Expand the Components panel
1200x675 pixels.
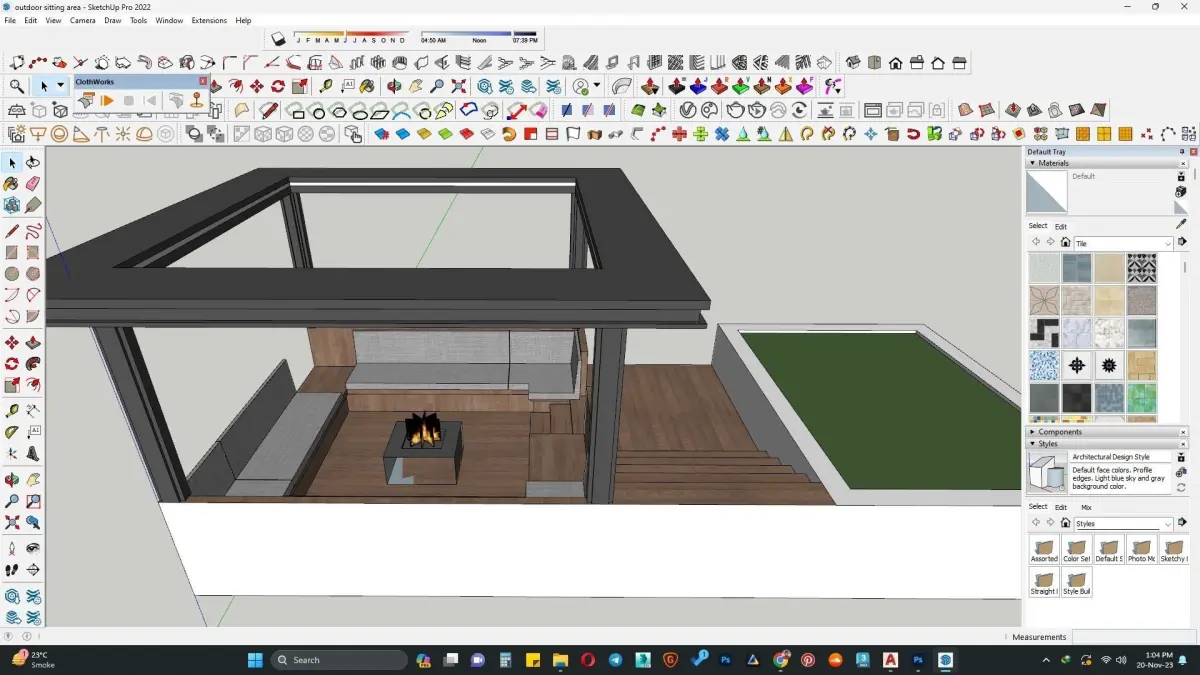(x=1033, y=432)
